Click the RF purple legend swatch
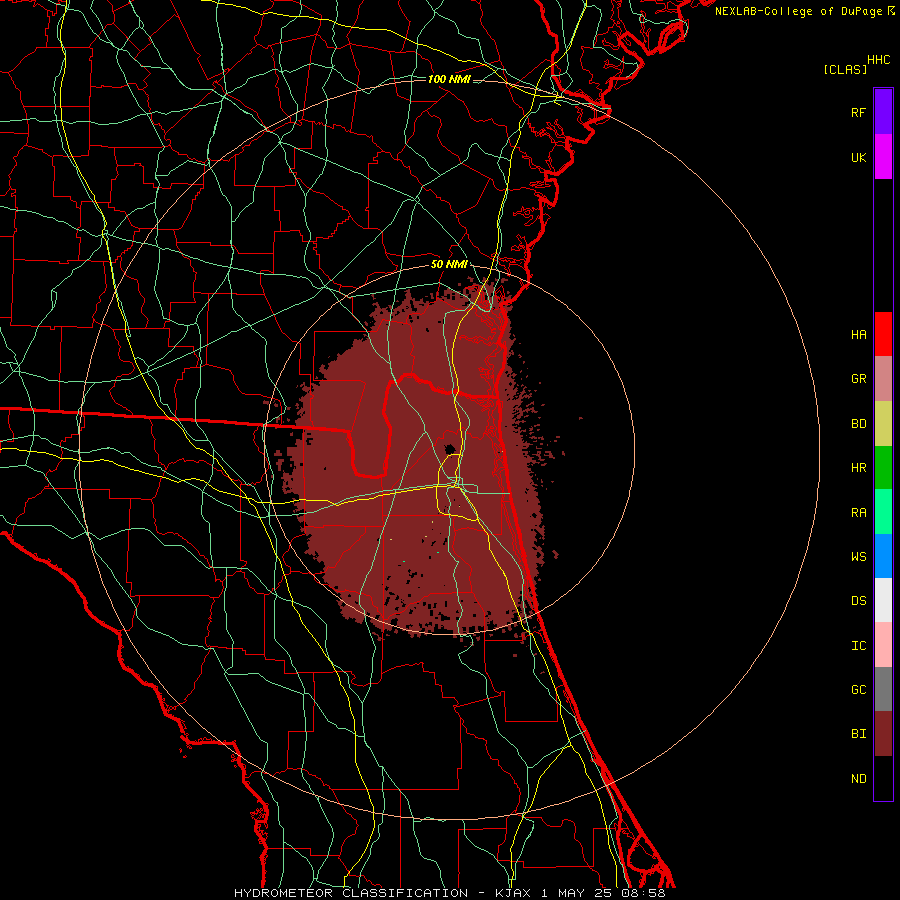 [883, 112]
